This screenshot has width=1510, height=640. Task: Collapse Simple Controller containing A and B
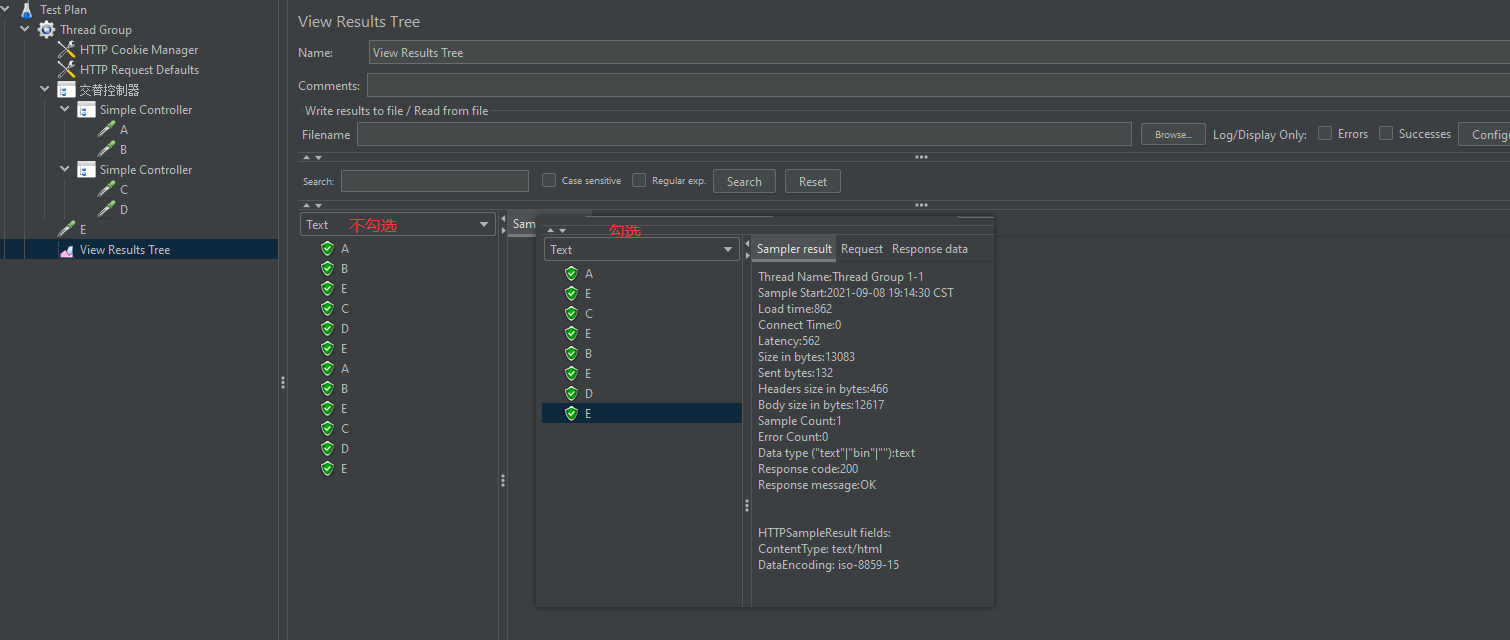coord(65,109)
